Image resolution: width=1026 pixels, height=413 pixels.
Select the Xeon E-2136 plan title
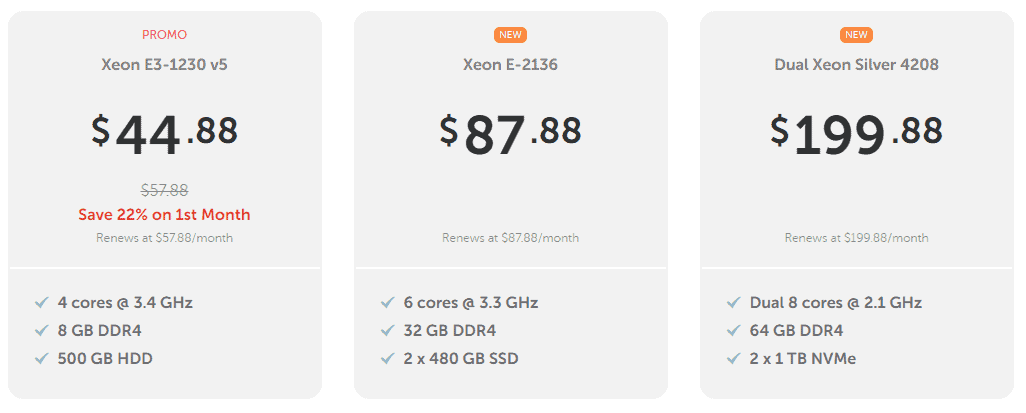[510, 65]
